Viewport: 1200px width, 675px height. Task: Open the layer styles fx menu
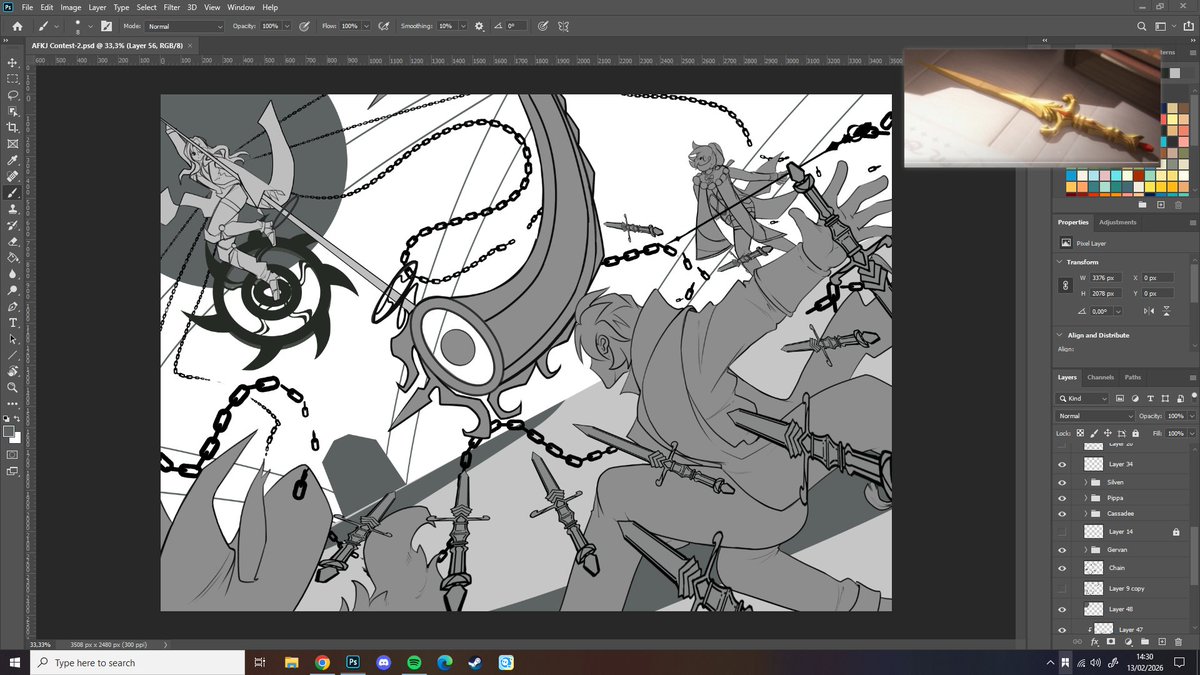(1094, 641)
